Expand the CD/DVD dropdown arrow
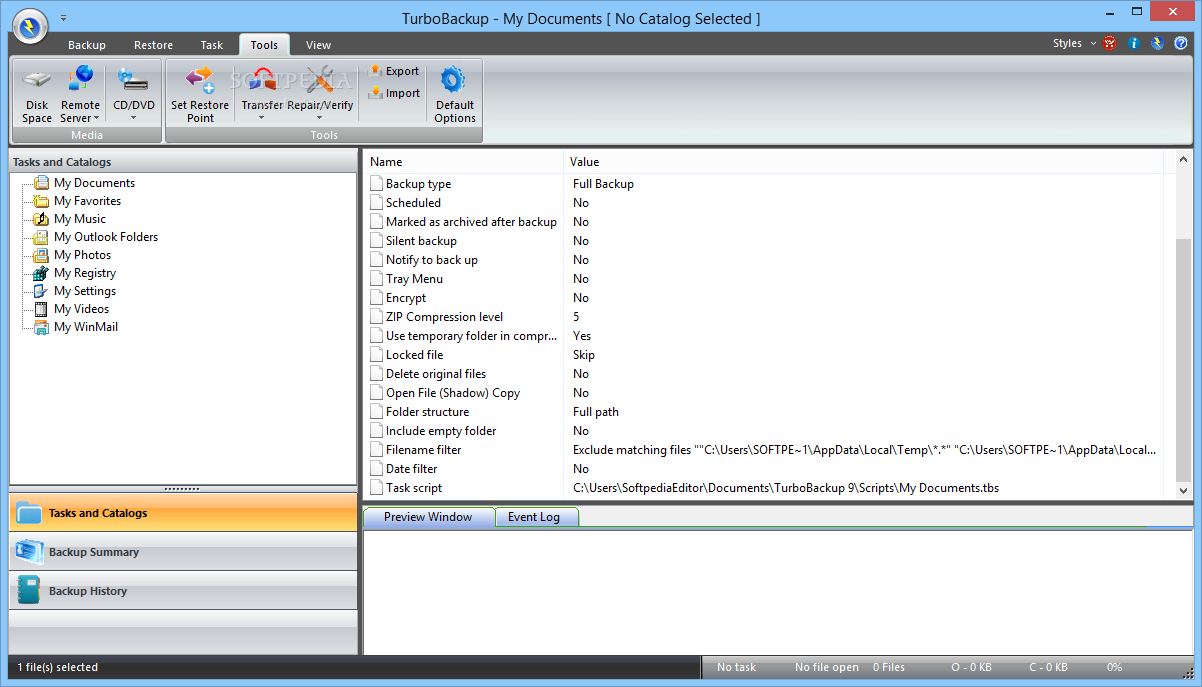The height and width of the screenshot is (687, 1202). pos(133,117)
